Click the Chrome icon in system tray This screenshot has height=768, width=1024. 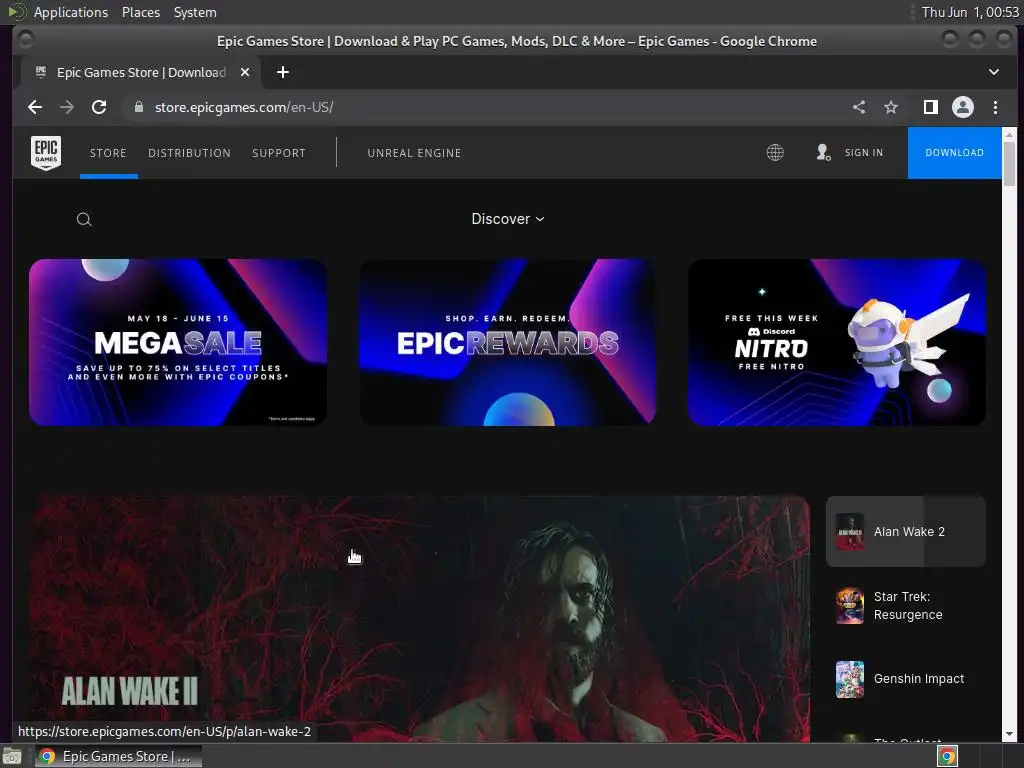947,757
